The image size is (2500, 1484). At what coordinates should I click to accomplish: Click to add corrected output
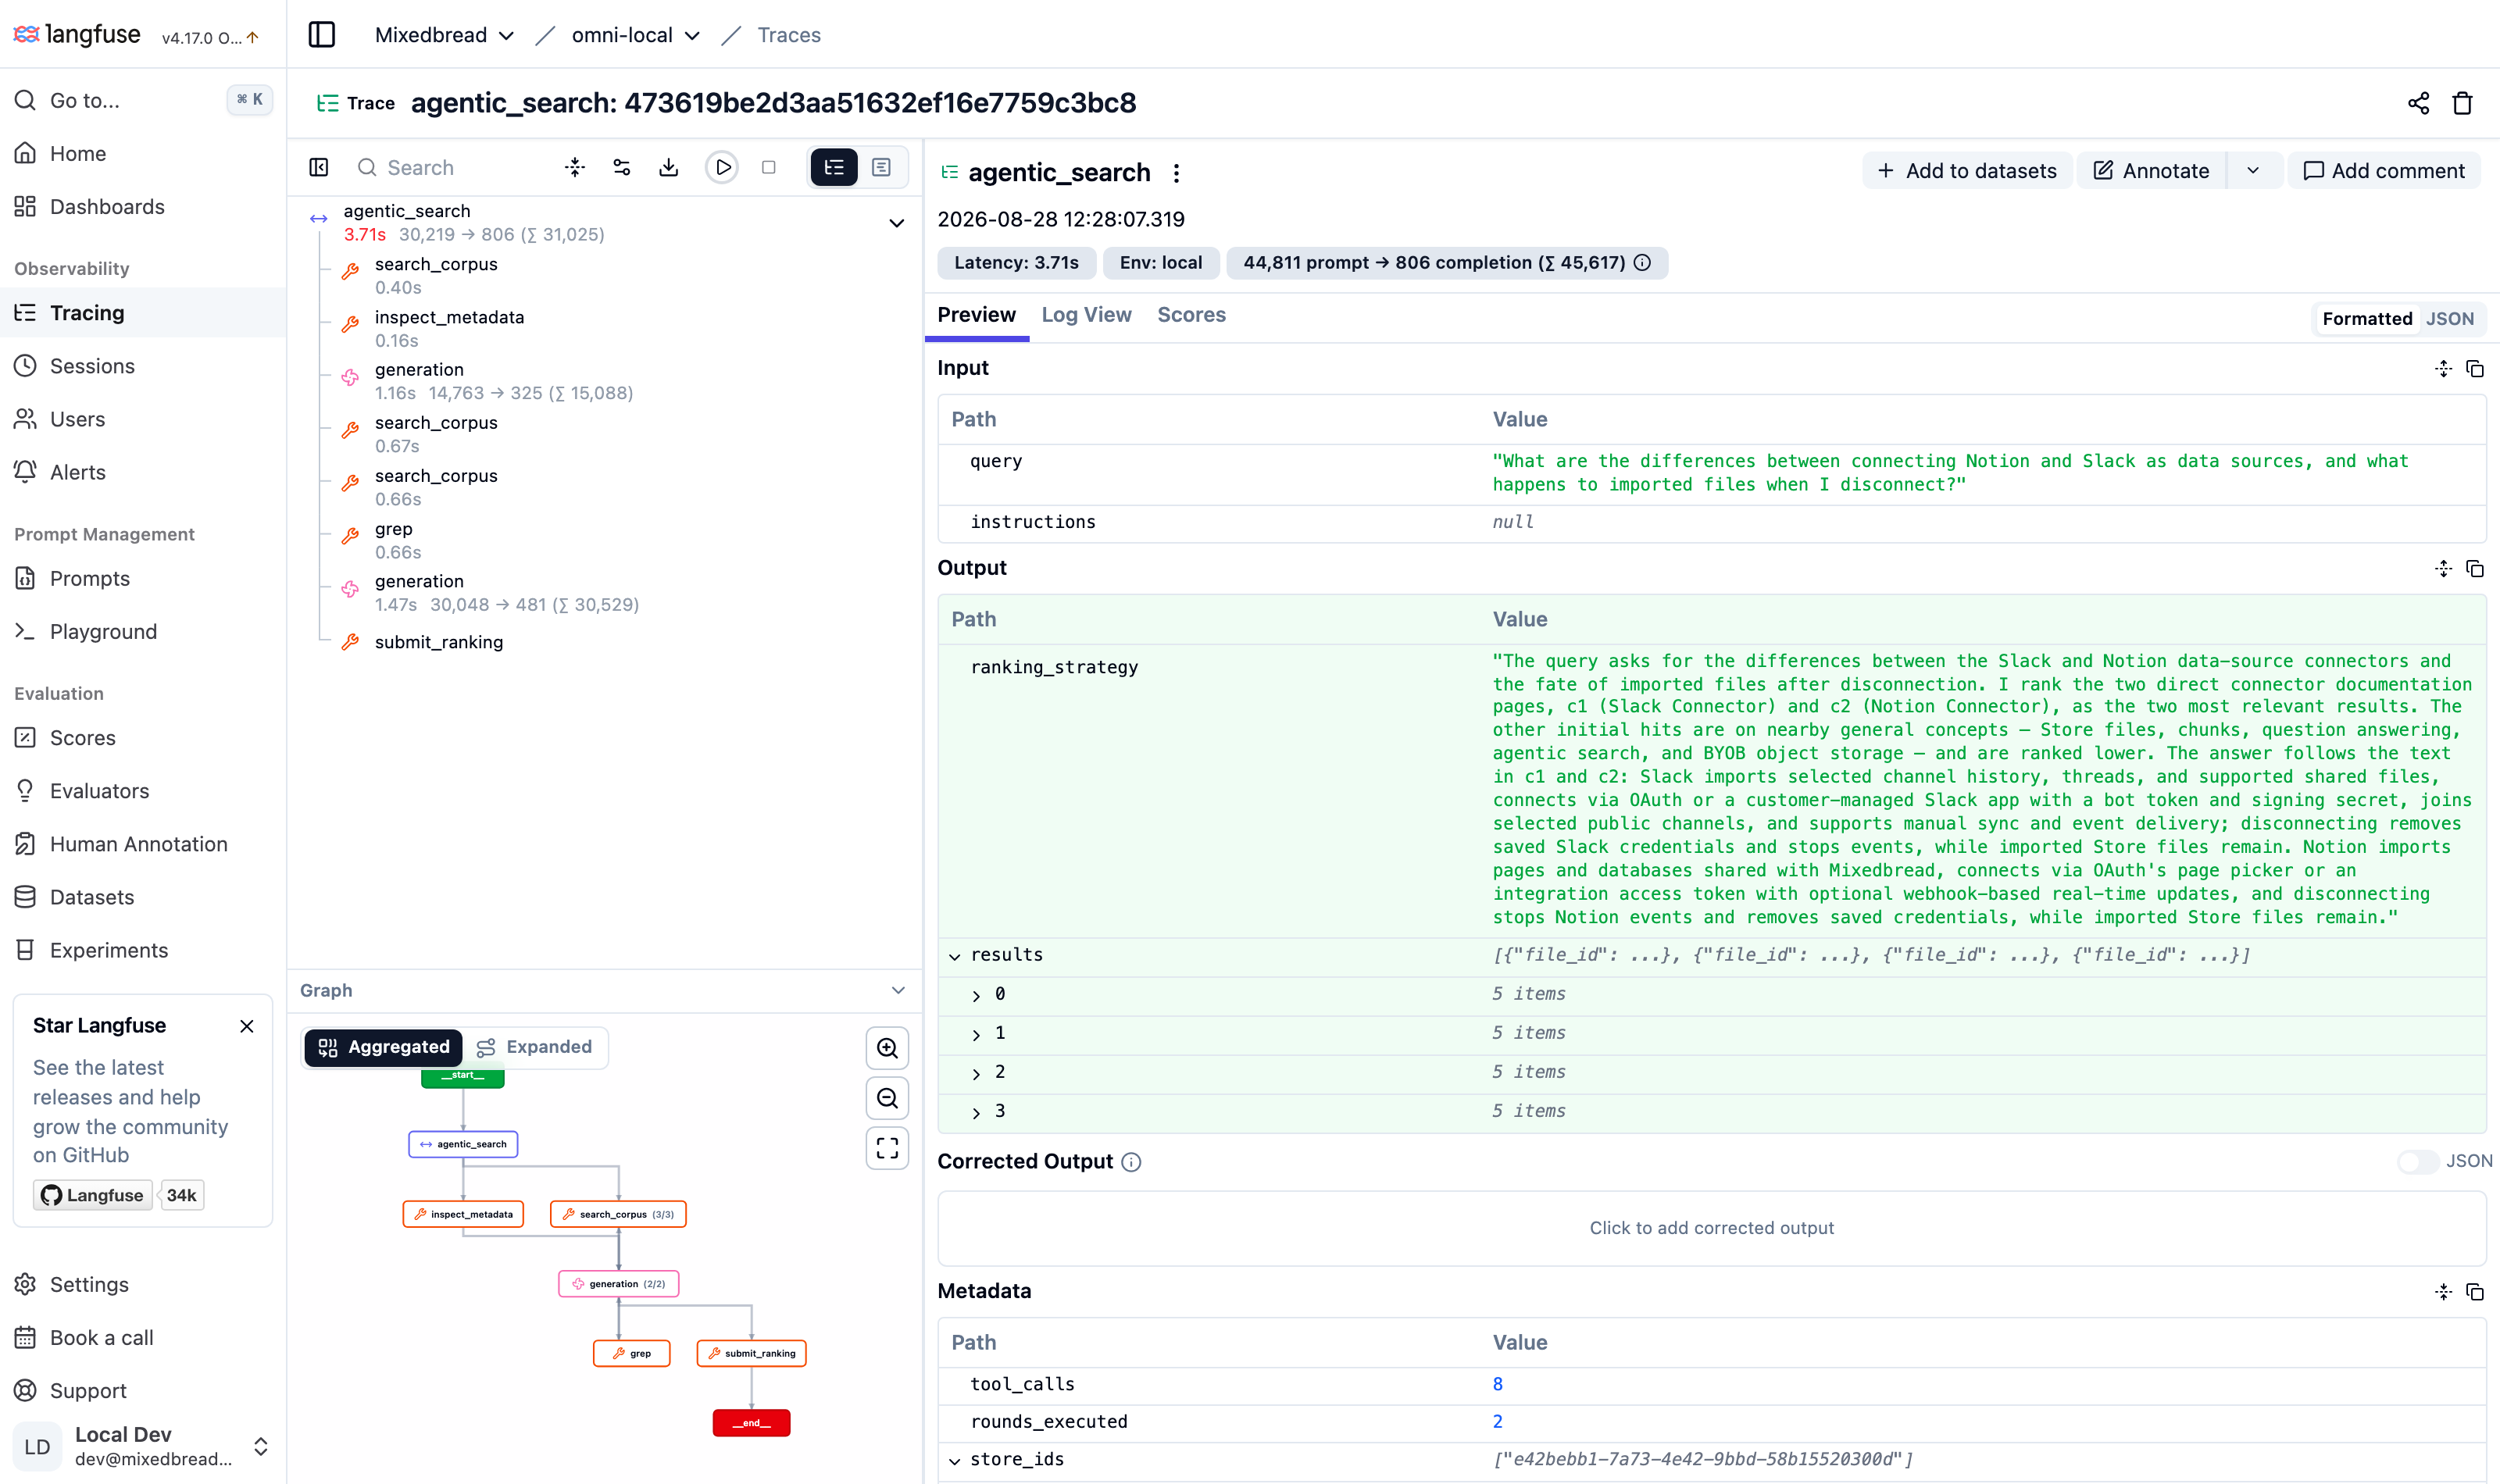1711,1228
